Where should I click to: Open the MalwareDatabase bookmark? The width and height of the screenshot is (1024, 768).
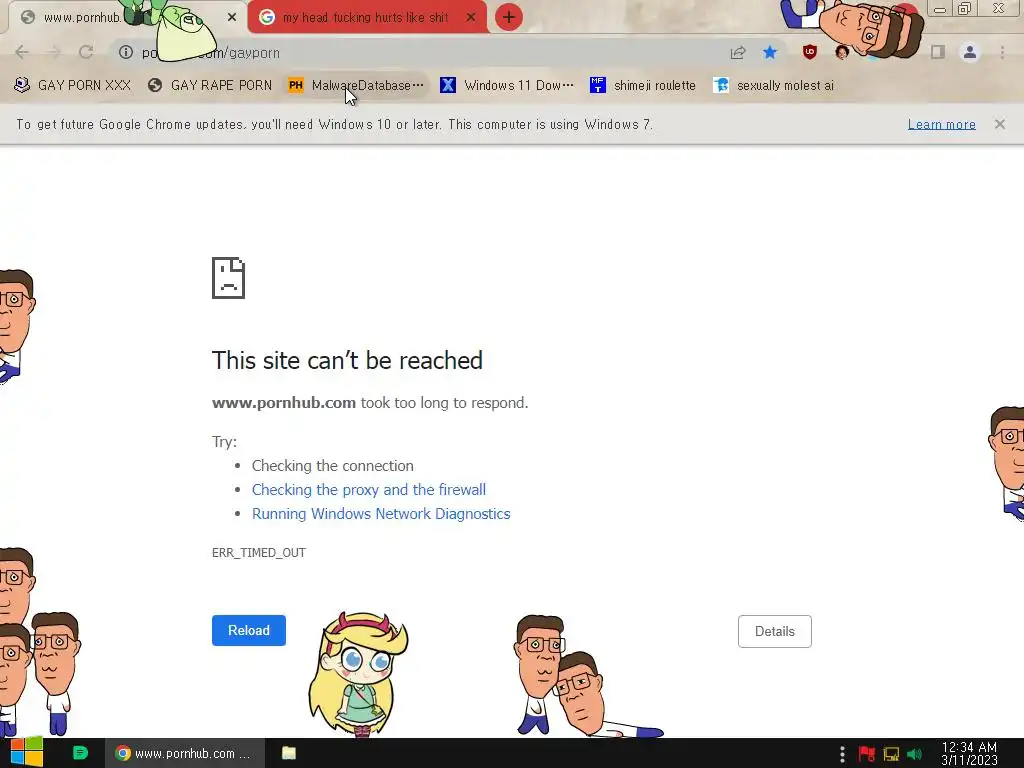[x=357, y=85]
